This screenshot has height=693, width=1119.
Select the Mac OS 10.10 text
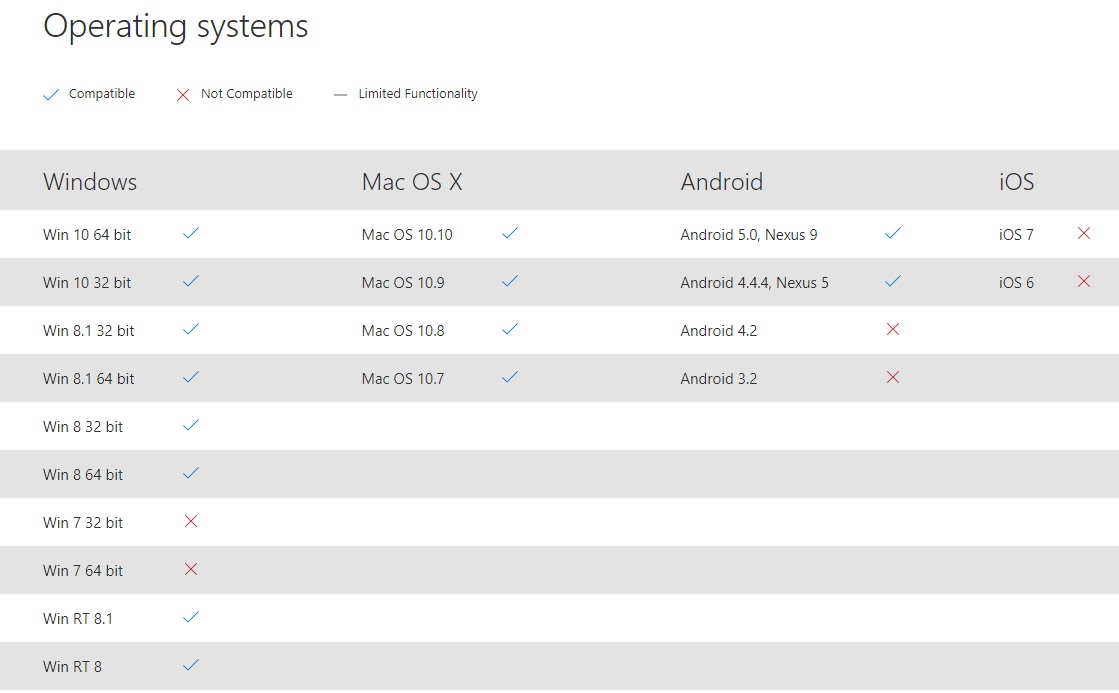(407, 235)
